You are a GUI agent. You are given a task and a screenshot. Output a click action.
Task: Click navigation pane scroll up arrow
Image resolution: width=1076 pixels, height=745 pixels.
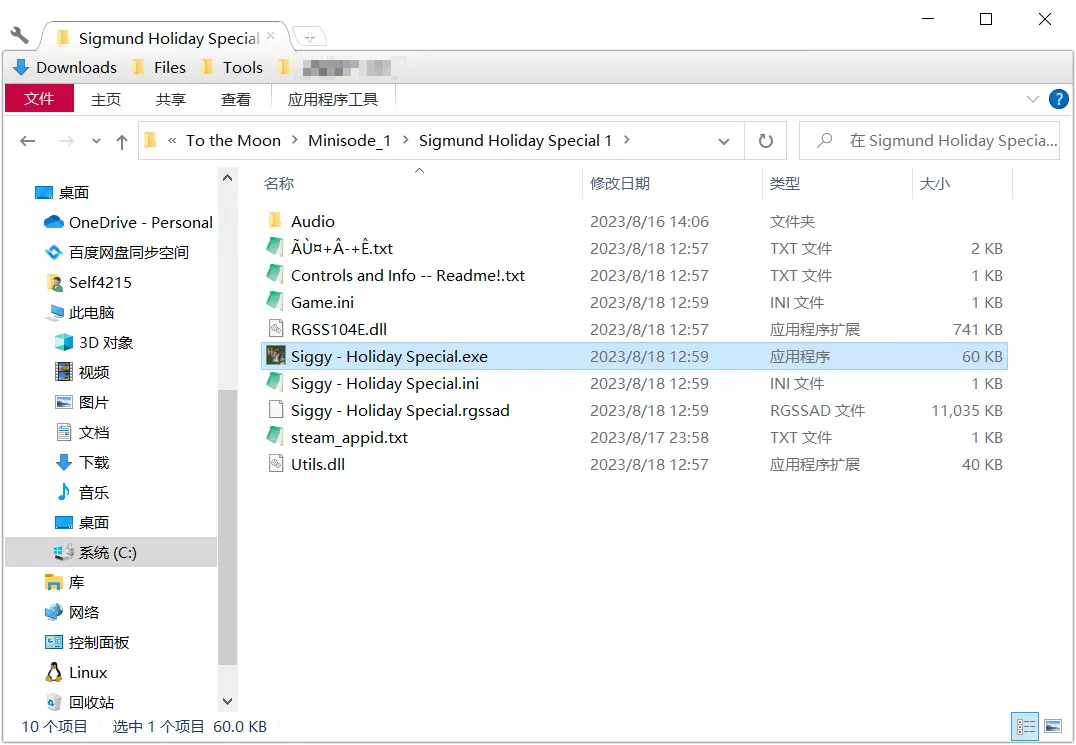pos(227,178)
